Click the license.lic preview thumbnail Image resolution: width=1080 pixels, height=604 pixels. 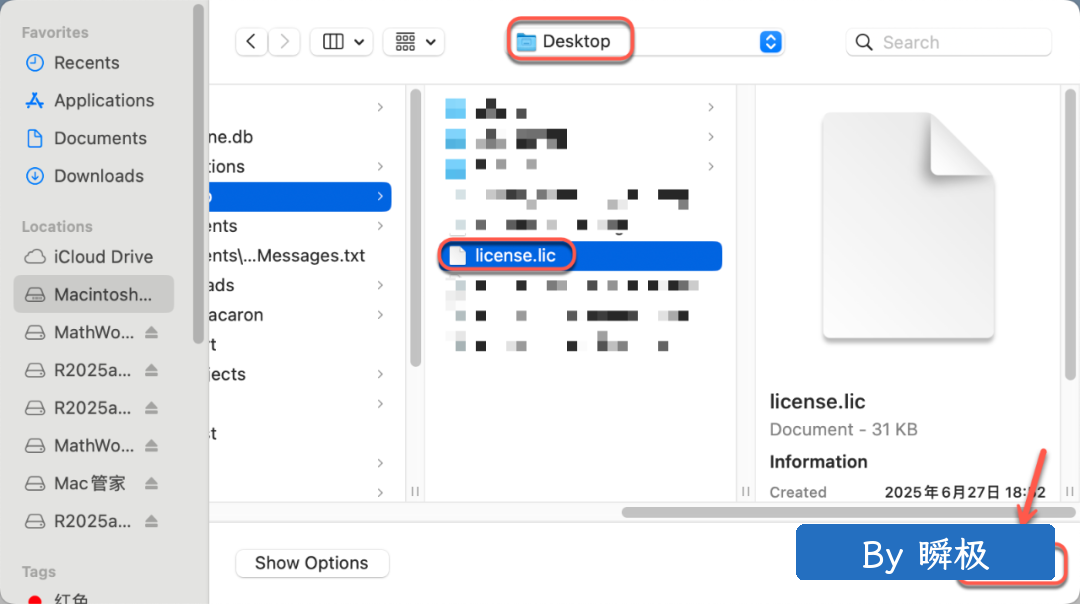pyautogui.click(x=907, y=226)
